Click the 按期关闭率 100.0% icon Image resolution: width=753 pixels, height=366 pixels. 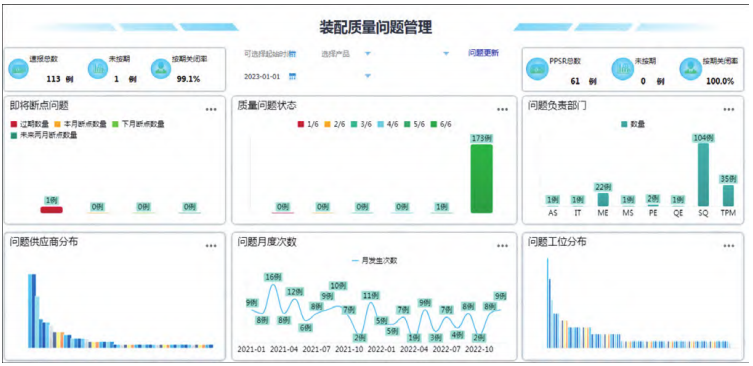690,69
